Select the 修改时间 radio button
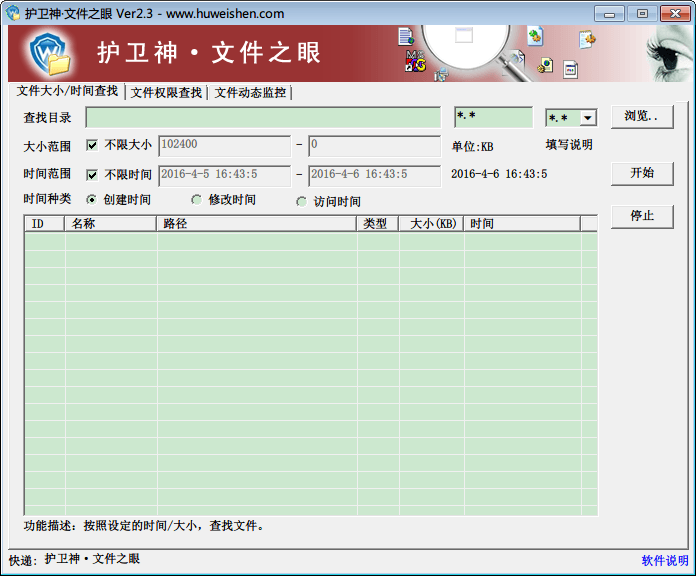Screen dimensions: 696x576 [x=197, y=200]
